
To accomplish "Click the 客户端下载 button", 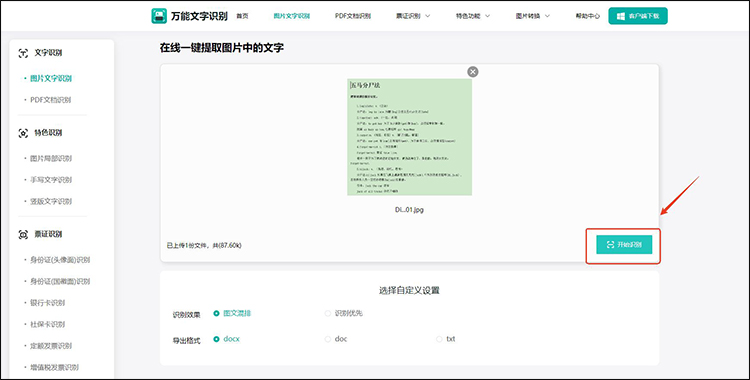I will [638, 16].
